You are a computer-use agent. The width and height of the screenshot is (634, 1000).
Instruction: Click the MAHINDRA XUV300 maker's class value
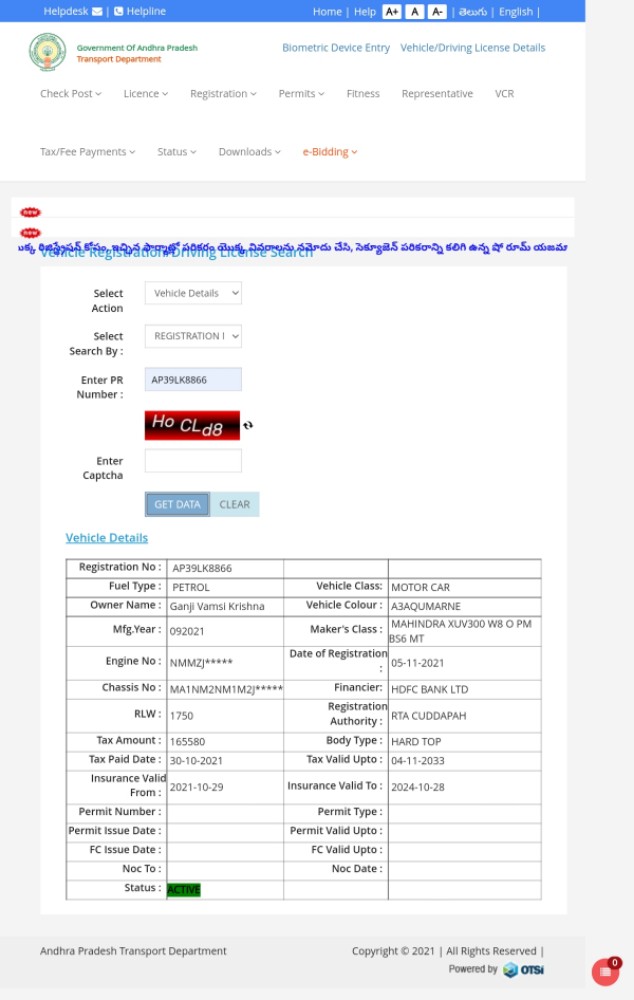461,631
